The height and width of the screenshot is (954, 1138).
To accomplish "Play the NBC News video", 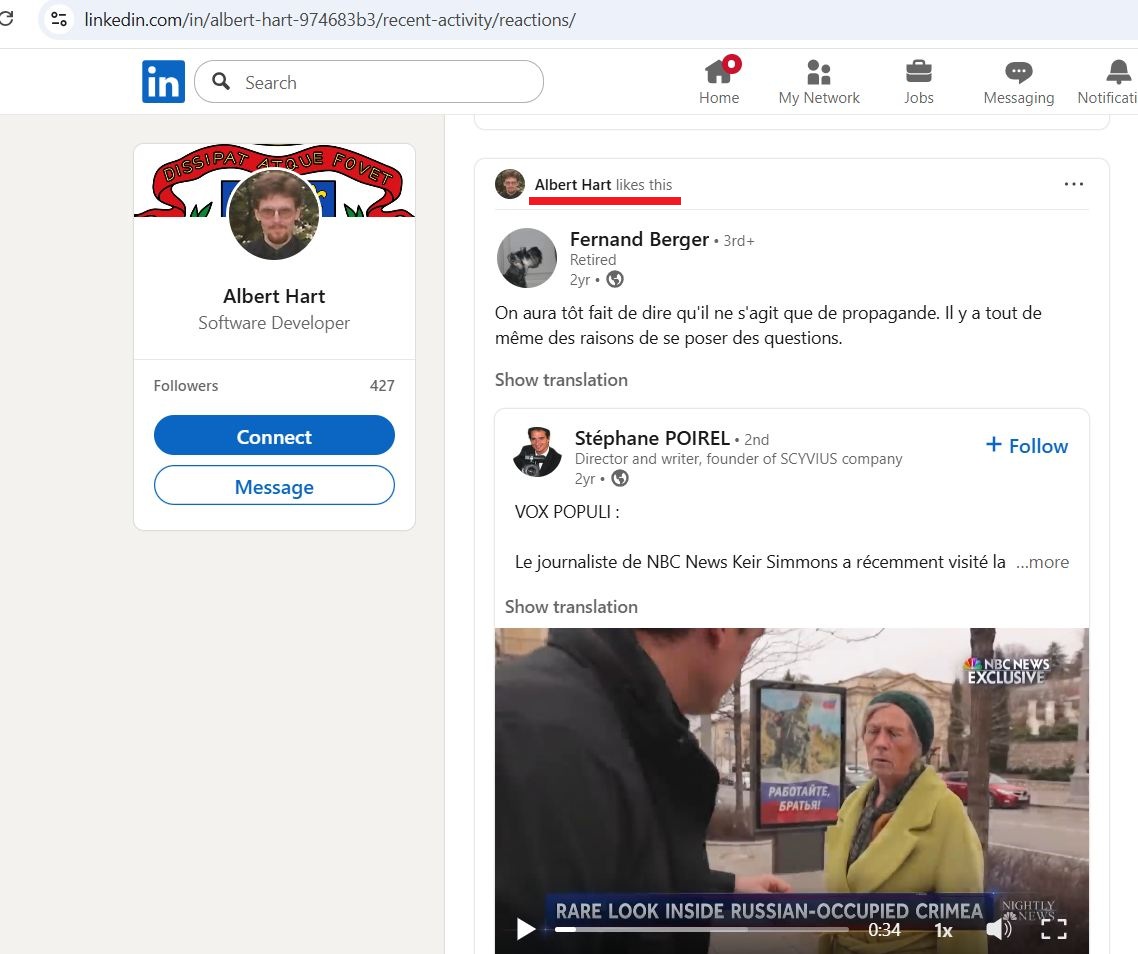I will pyautogui.click(x=524, y=929).
